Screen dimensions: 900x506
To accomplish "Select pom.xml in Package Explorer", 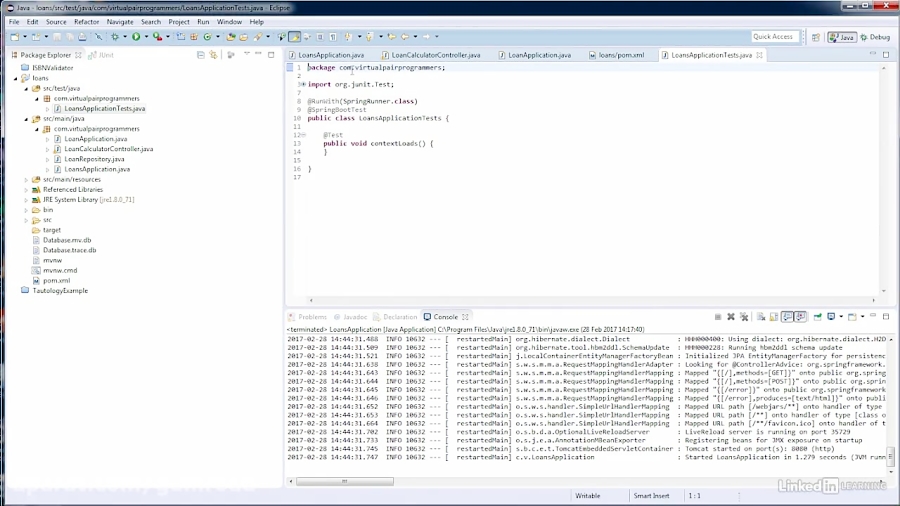I will 56,281.
